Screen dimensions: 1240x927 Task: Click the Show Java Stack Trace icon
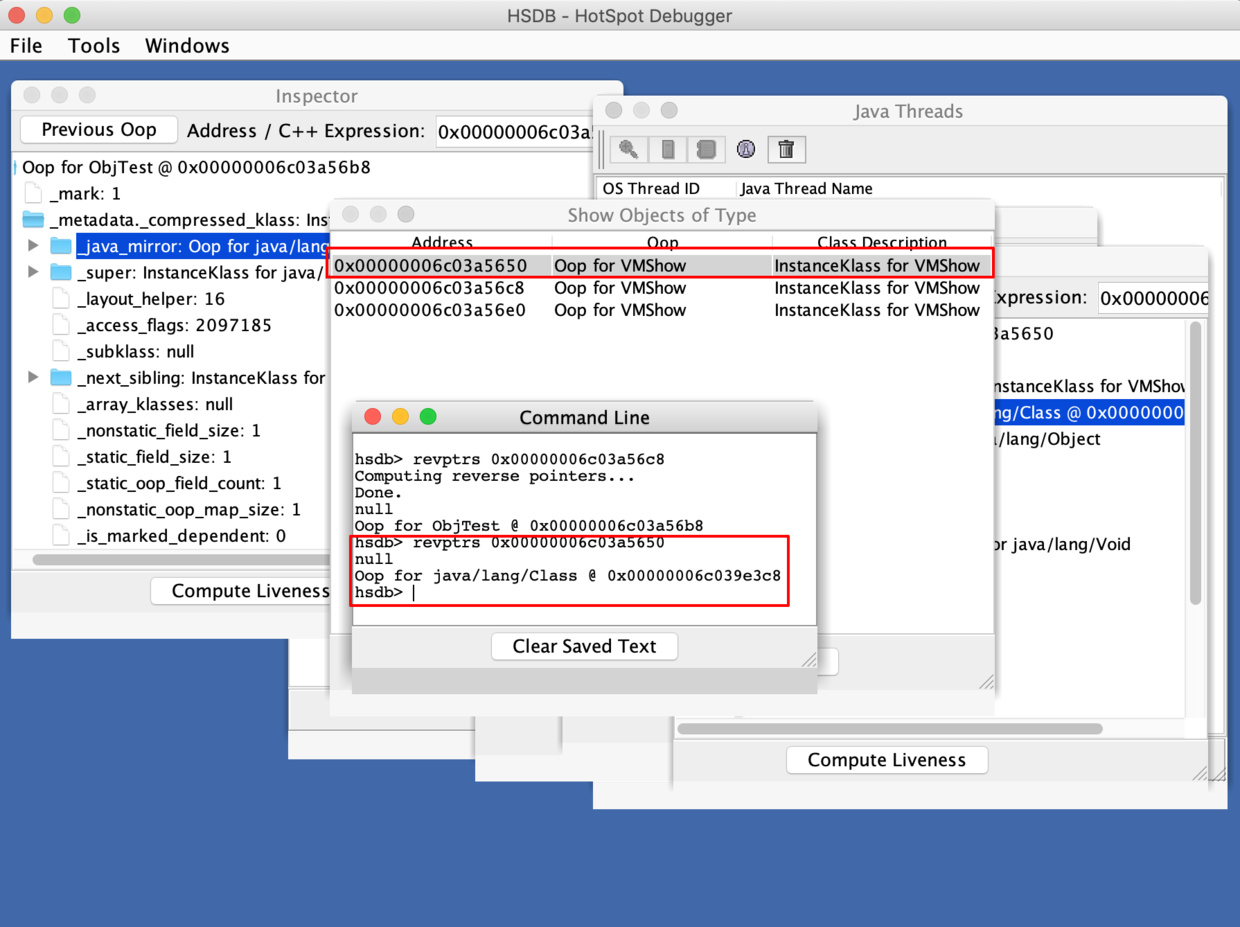(706, 150)
